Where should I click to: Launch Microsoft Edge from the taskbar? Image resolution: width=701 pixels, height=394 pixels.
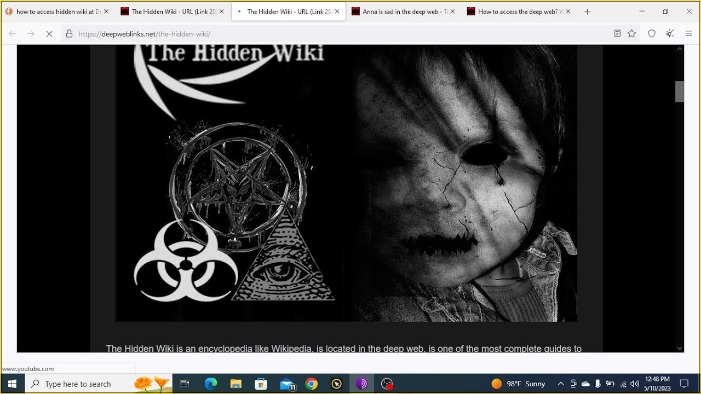211,384
